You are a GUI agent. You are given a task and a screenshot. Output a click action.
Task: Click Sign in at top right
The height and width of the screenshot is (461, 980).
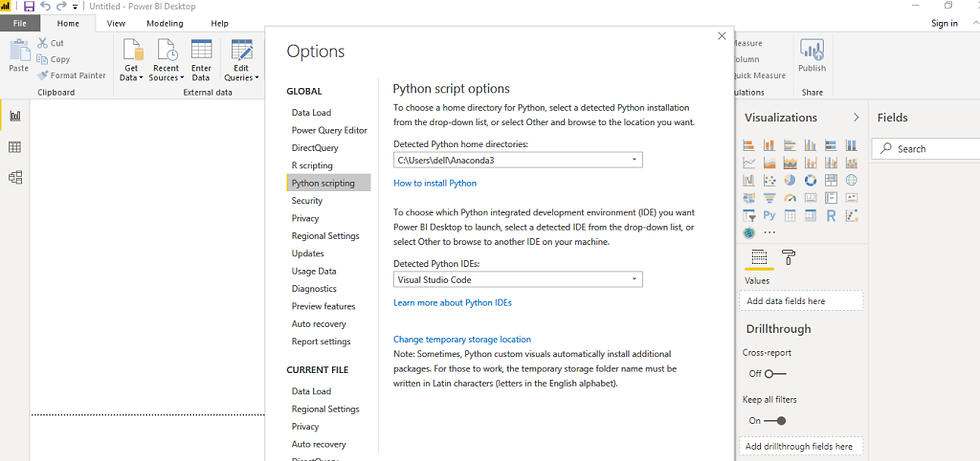tap(944, 23)
